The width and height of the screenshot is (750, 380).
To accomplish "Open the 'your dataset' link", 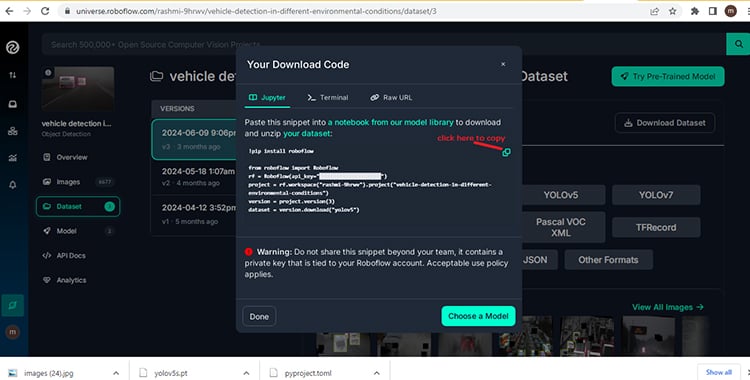I will click(307, 134).
